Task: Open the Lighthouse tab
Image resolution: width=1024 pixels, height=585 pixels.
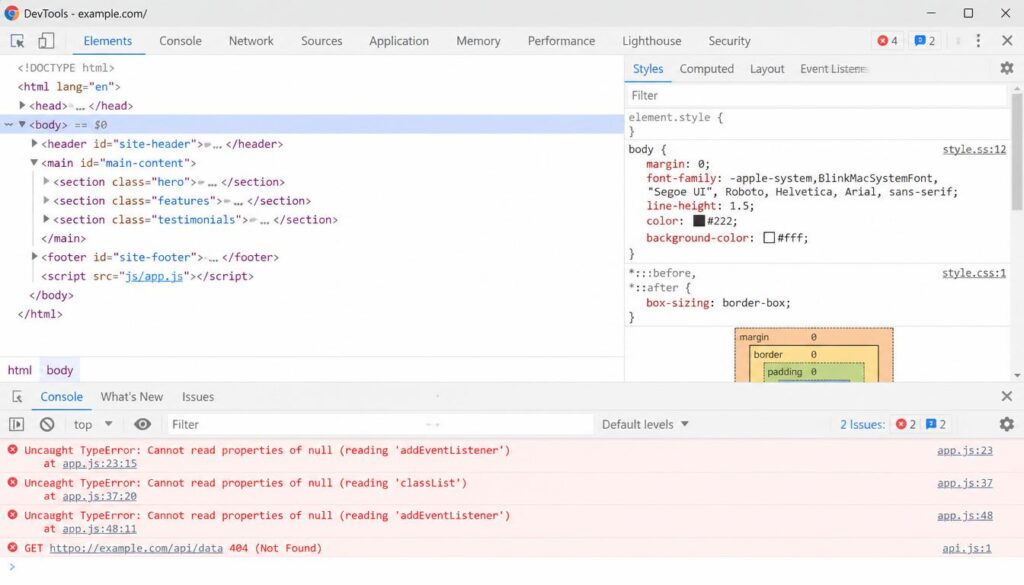Action: [652, 41]
